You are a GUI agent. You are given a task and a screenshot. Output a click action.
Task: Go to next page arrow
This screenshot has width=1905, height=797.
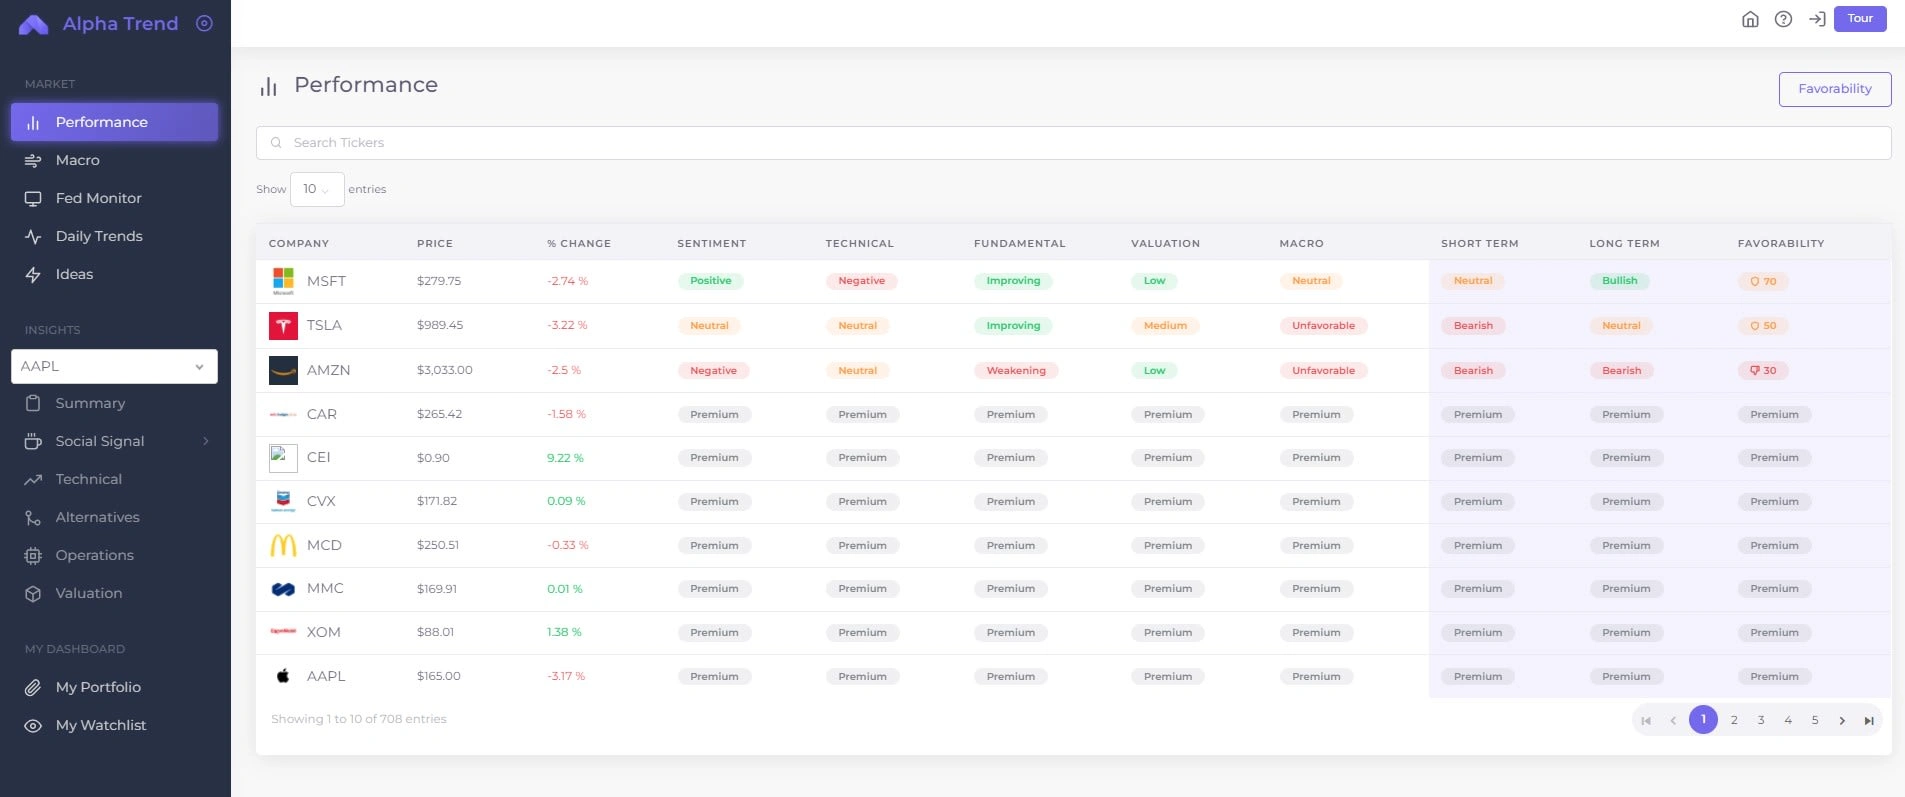coord(1842,720)
